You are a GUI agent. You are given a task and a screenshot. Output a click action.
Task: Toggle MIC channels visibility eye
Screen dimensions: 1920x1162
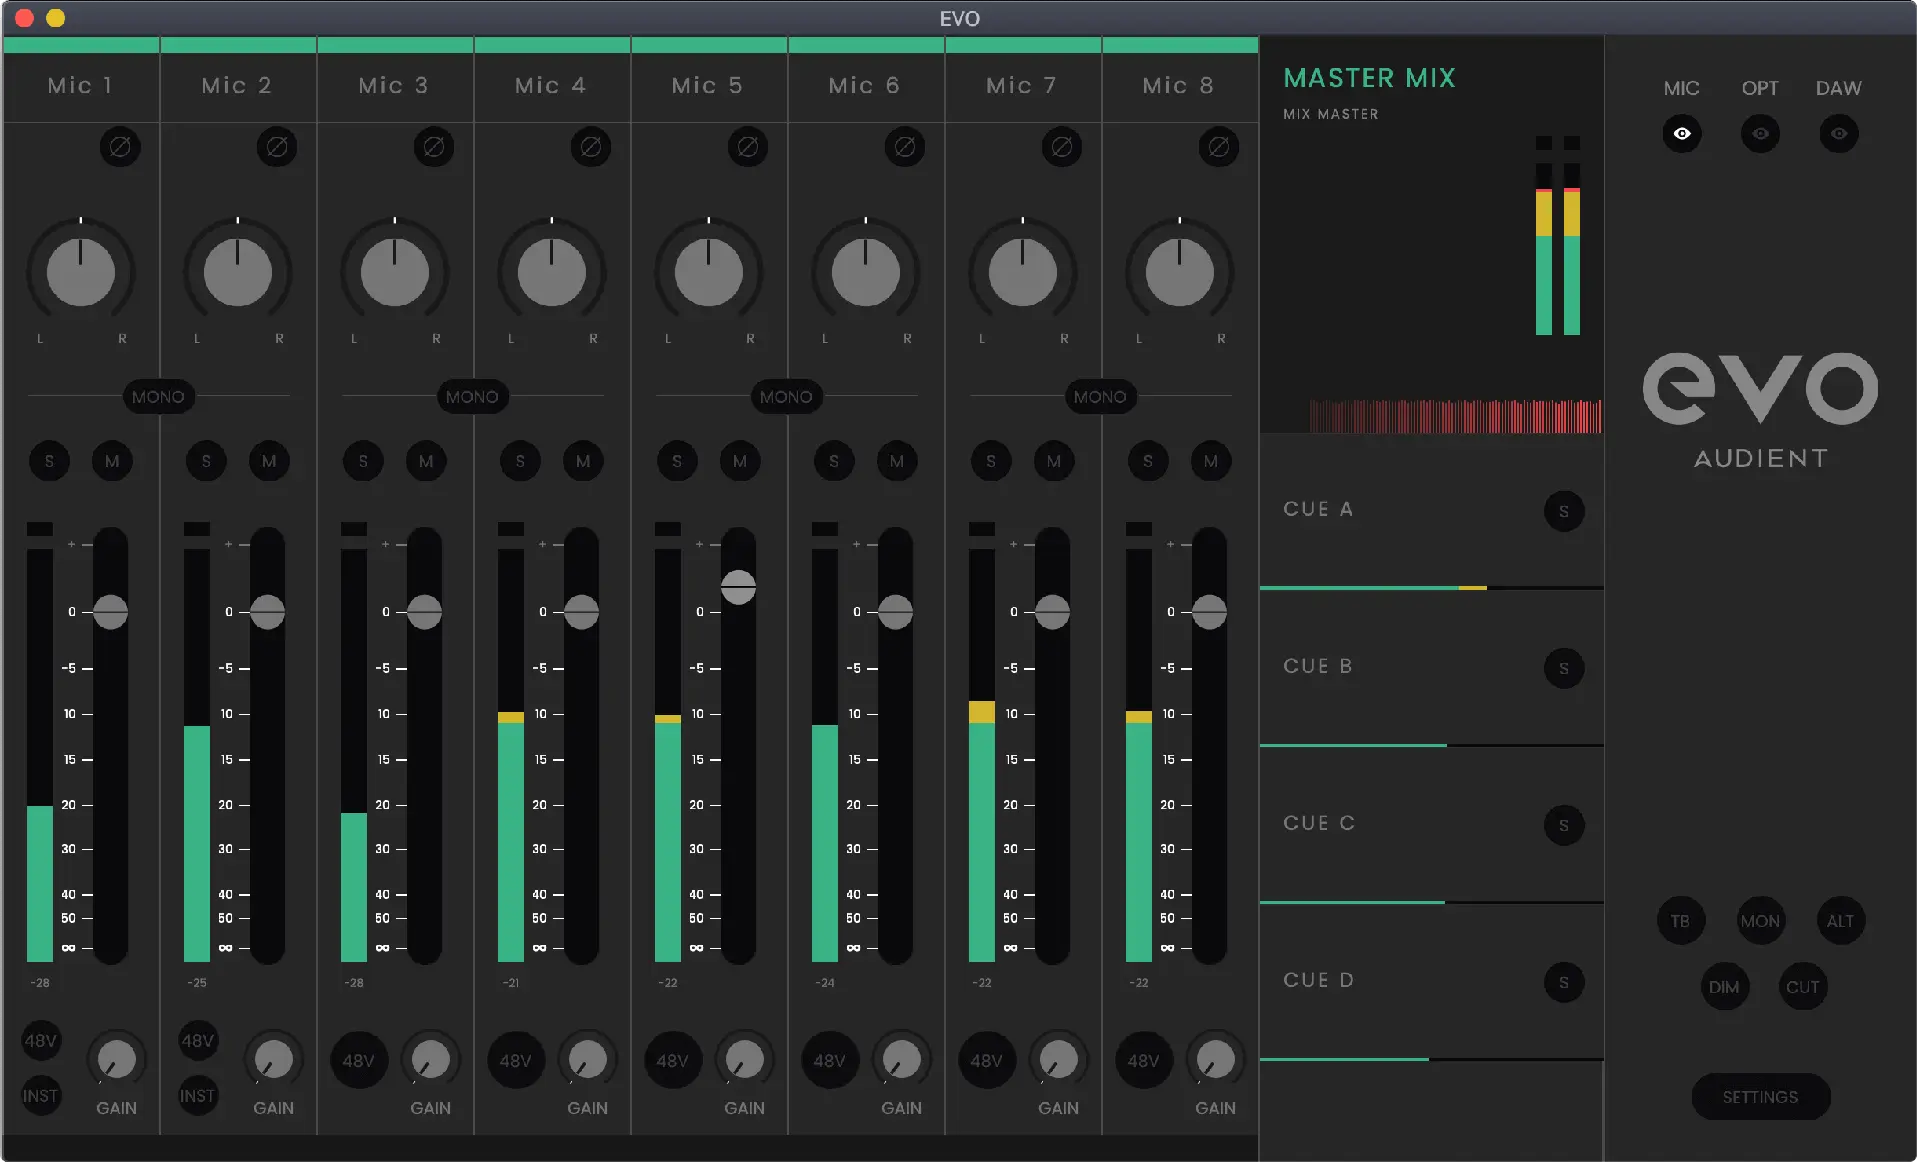point(1682,133)
